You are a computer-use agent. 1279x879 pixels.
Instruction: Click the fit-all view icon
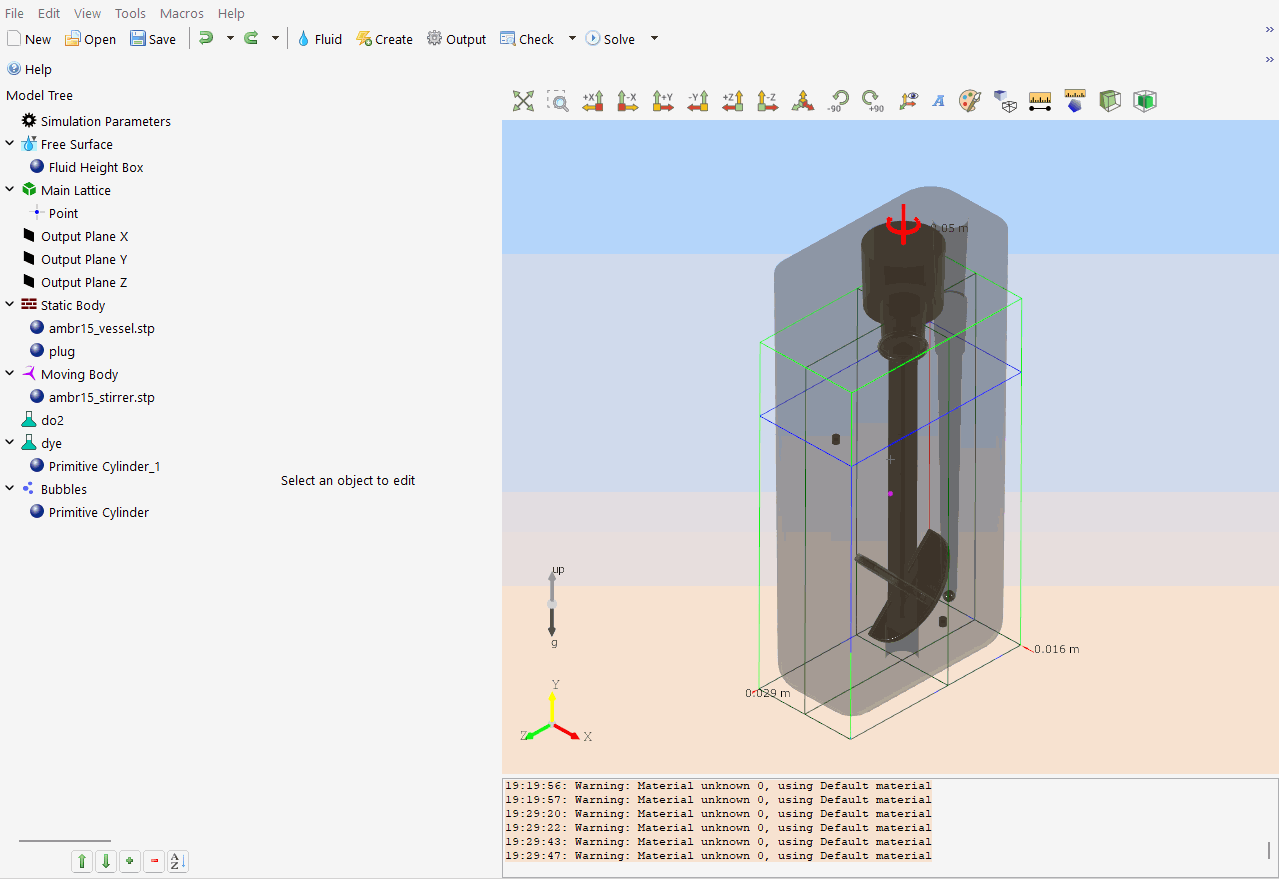click(523, 100)
